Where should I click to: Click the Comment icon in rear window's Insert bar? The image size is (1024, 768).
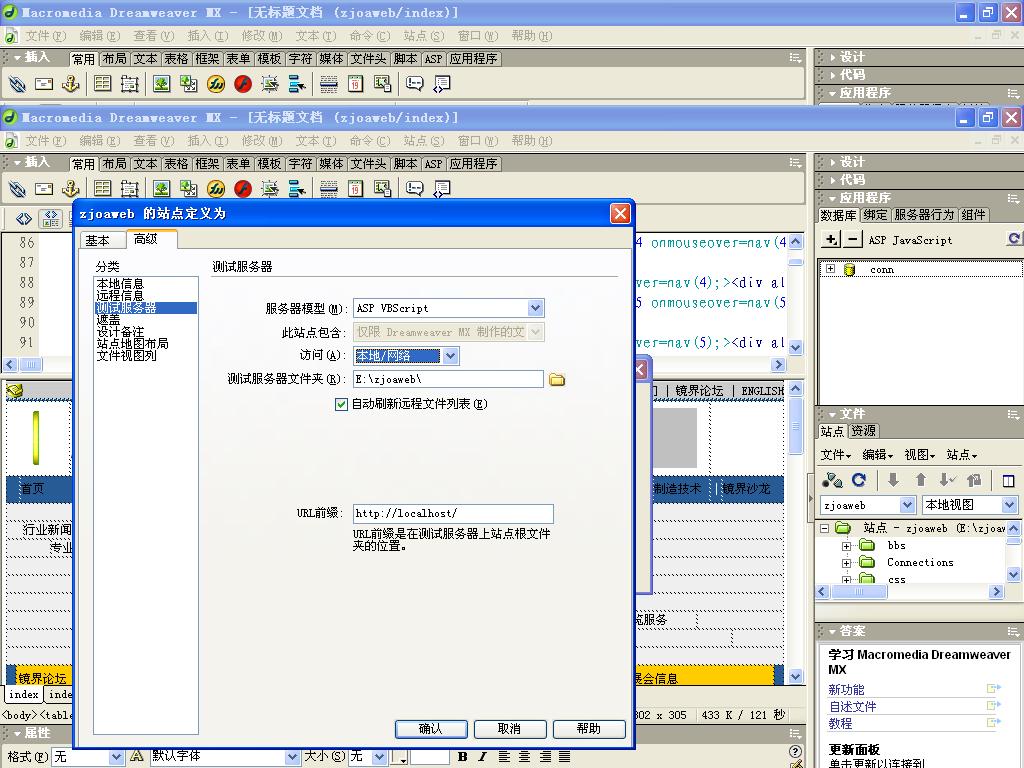[x=414, y=84]
